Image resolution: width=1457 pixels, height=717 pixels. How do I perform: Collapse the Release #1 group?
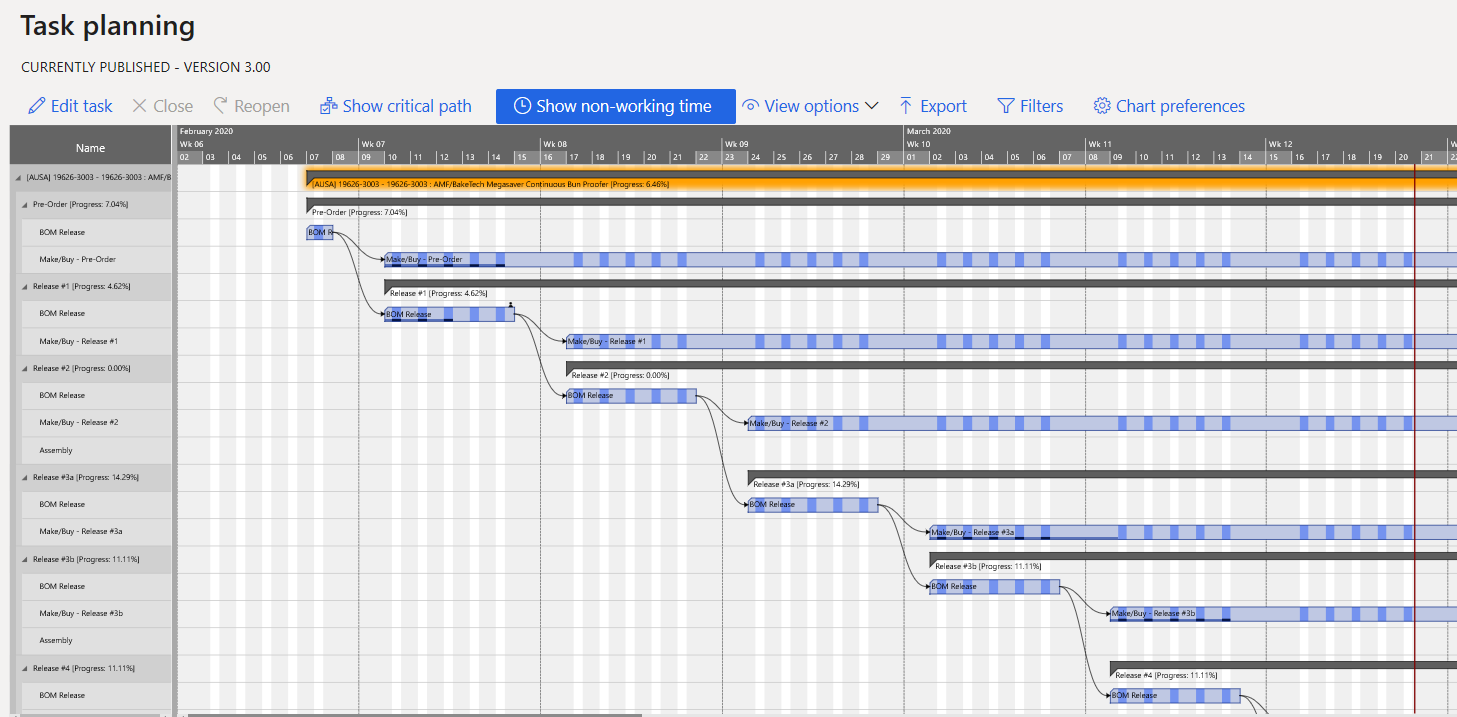25,287
